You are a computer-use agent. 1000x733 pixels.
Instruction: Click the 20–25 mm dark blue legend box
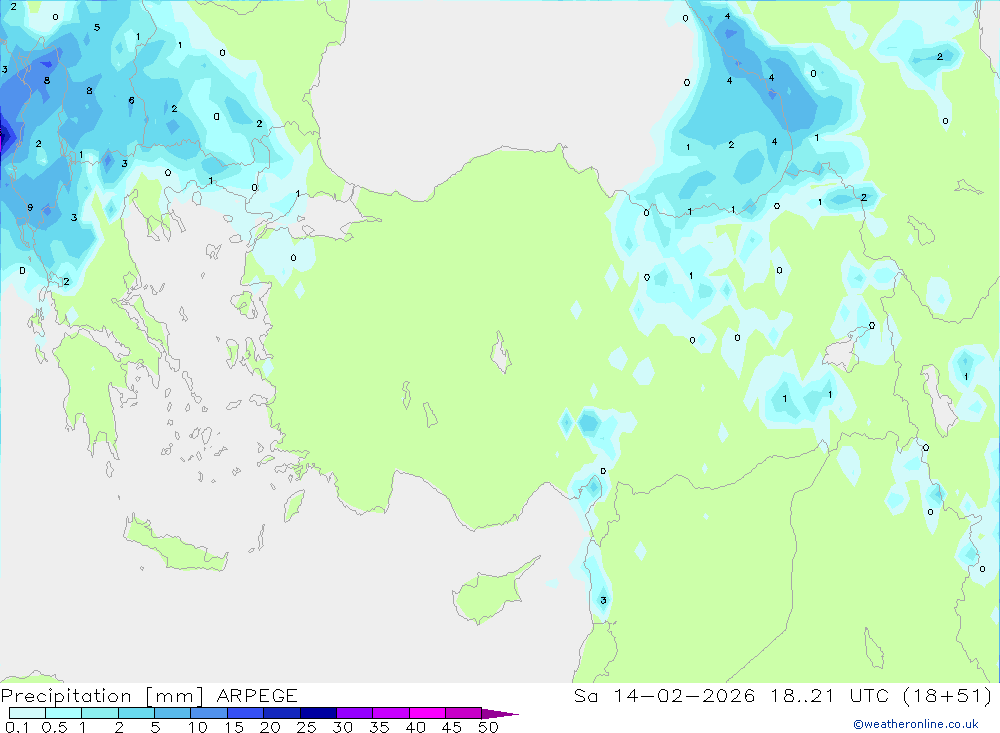point(282,713)
